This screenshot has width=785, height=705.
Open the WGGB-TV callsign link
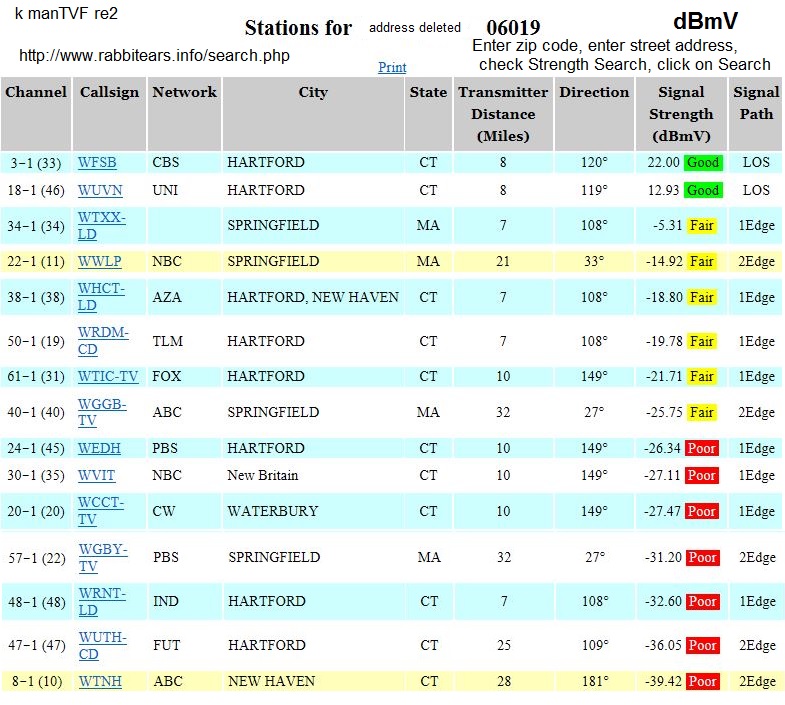pyautogui.click(x=102, y=412)
